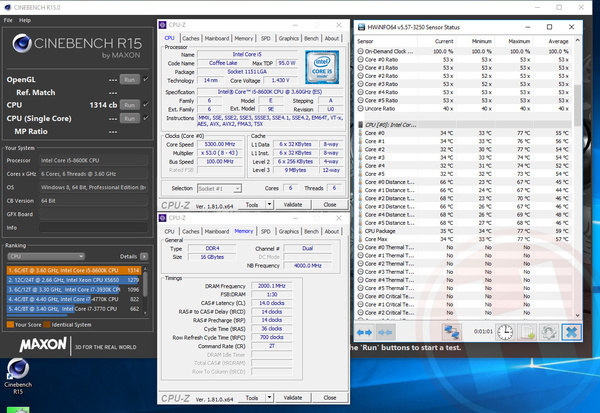Open HWiNFO network remote monitoring icon

451,332
